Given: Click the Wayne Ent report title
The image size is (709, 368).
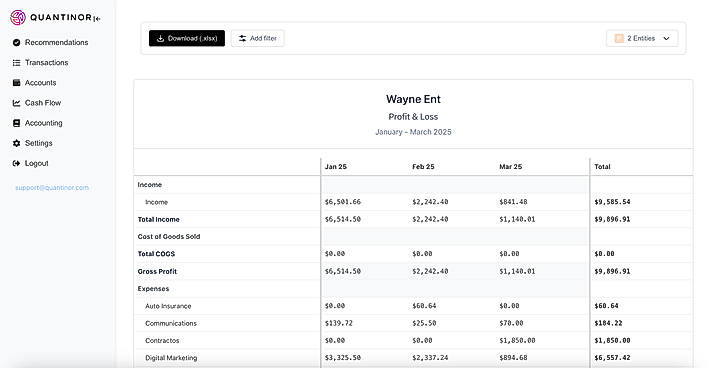Looking at the screenshot, I should pos(413,99).
